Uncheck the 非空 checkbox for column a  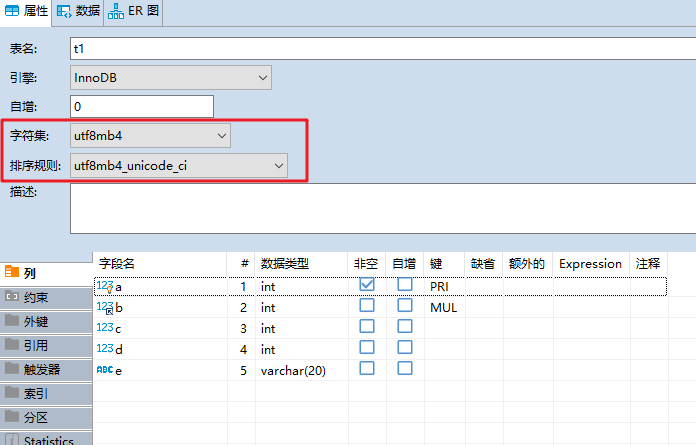click(x=367, y=285)
